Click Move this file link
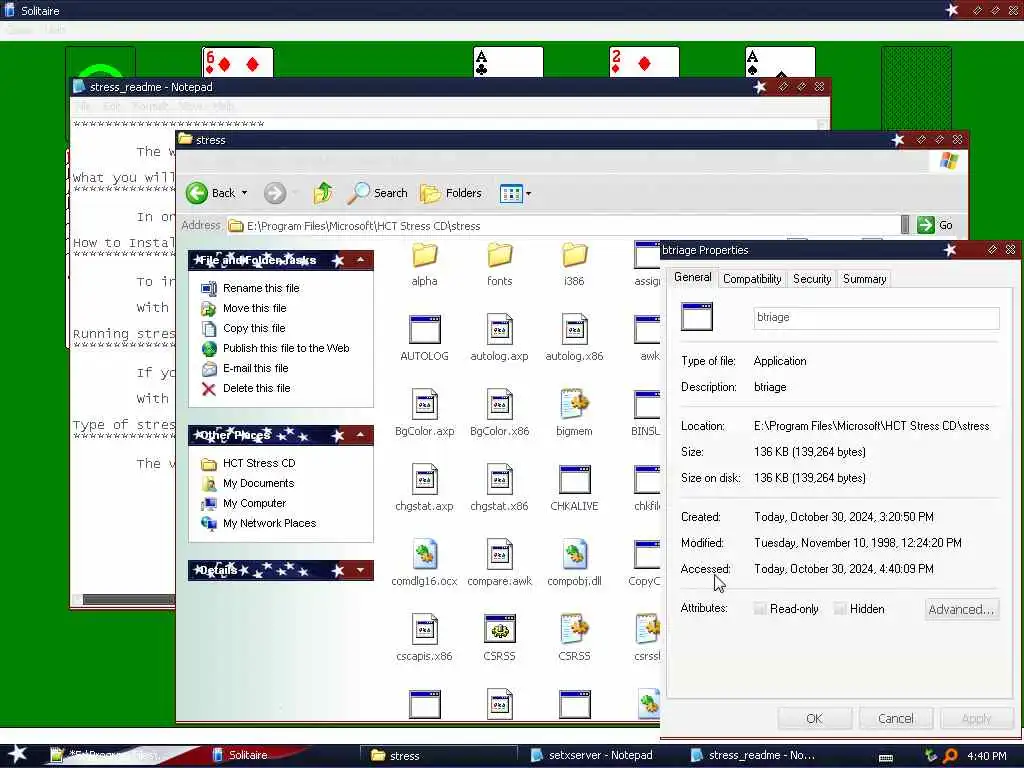This screenshot has width=1024, height=768. tap(255, 308)
